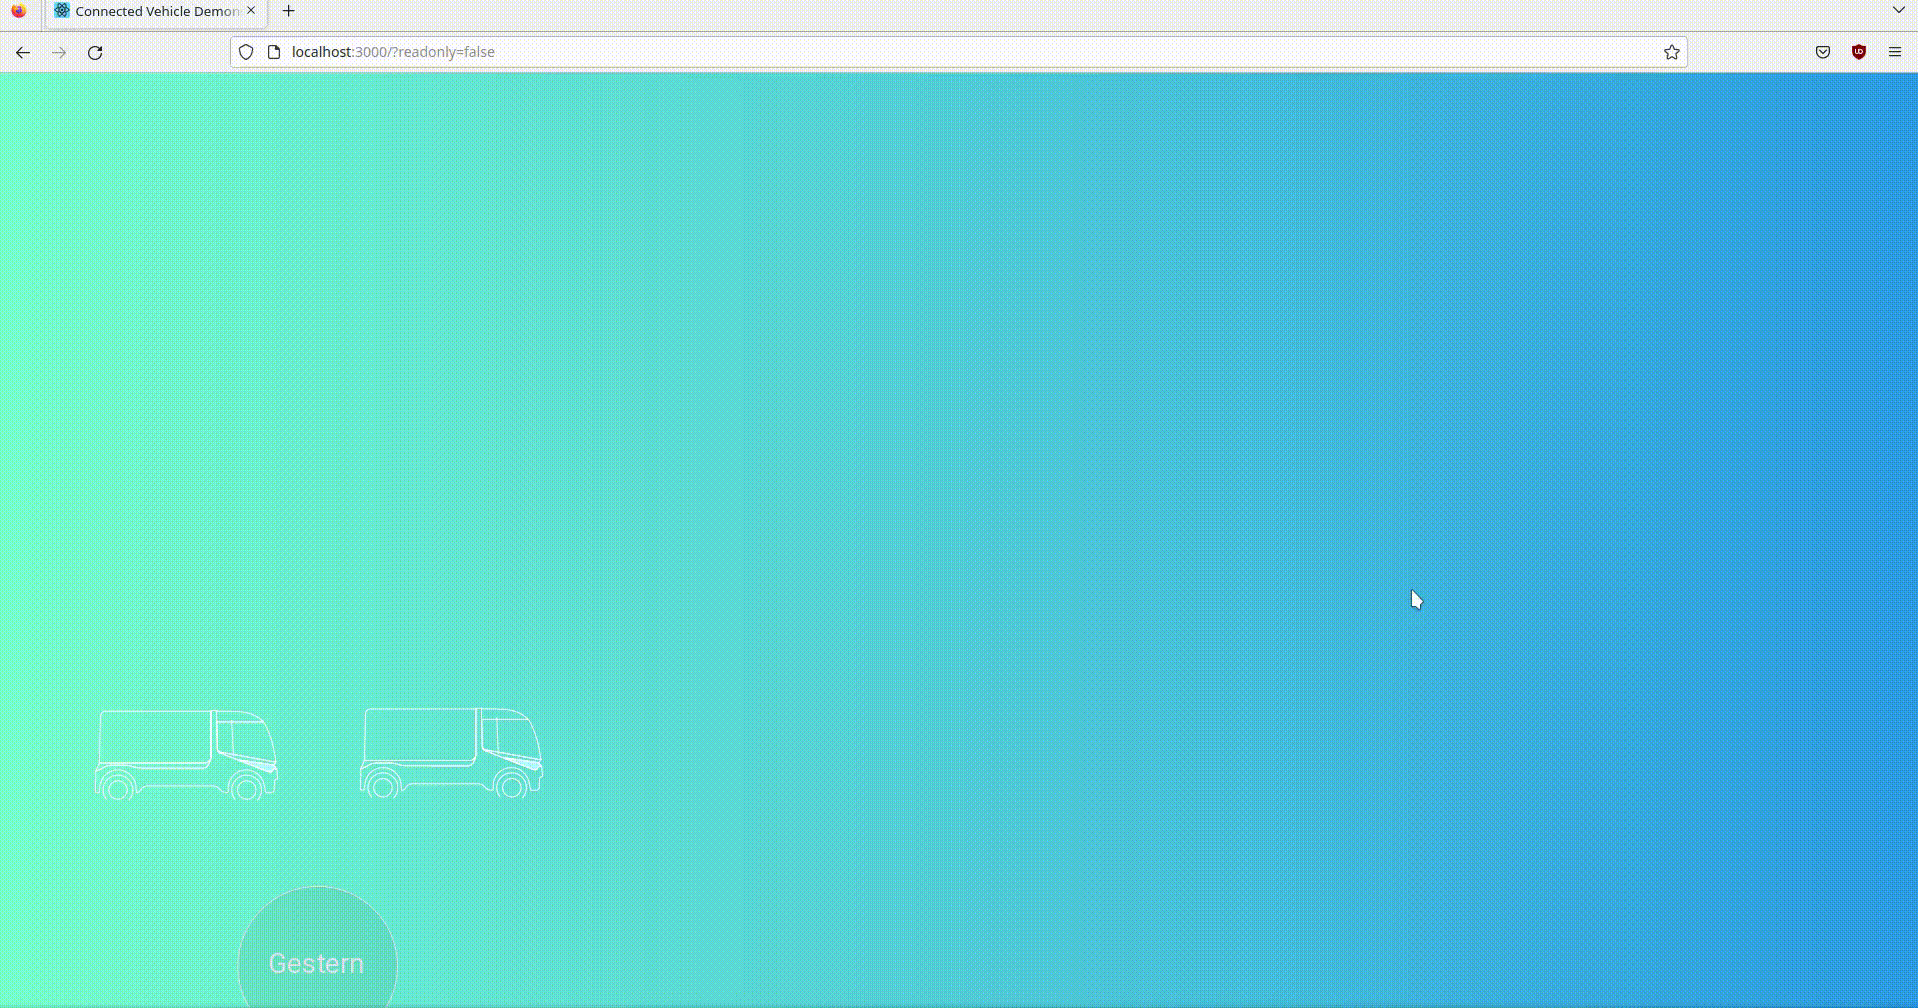
Task: Bookmark this page with the star icon
Action: [1671, 52]
